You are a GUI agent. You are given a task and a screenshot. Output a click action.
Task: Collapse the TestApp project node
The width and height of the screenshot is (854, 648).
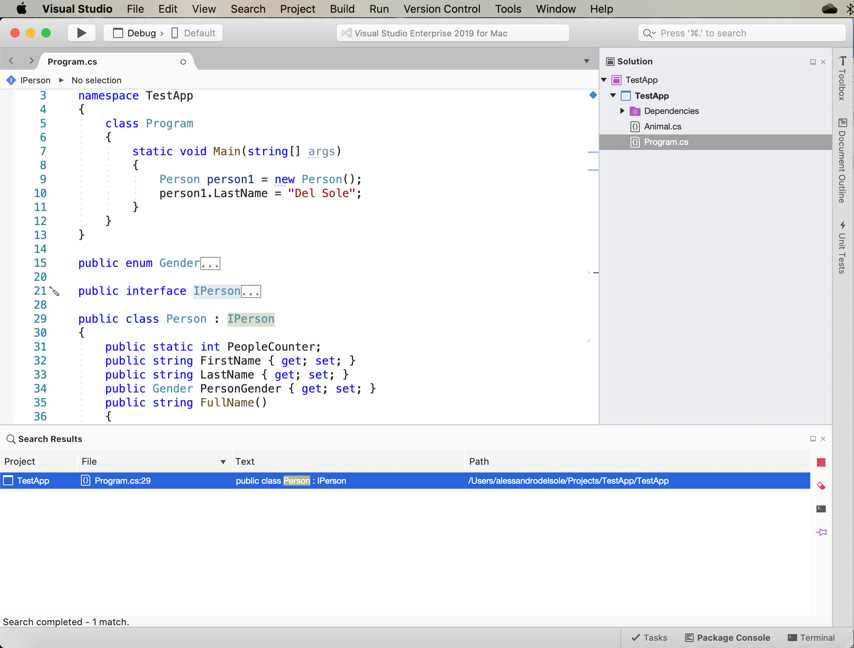tap(613, 95)
